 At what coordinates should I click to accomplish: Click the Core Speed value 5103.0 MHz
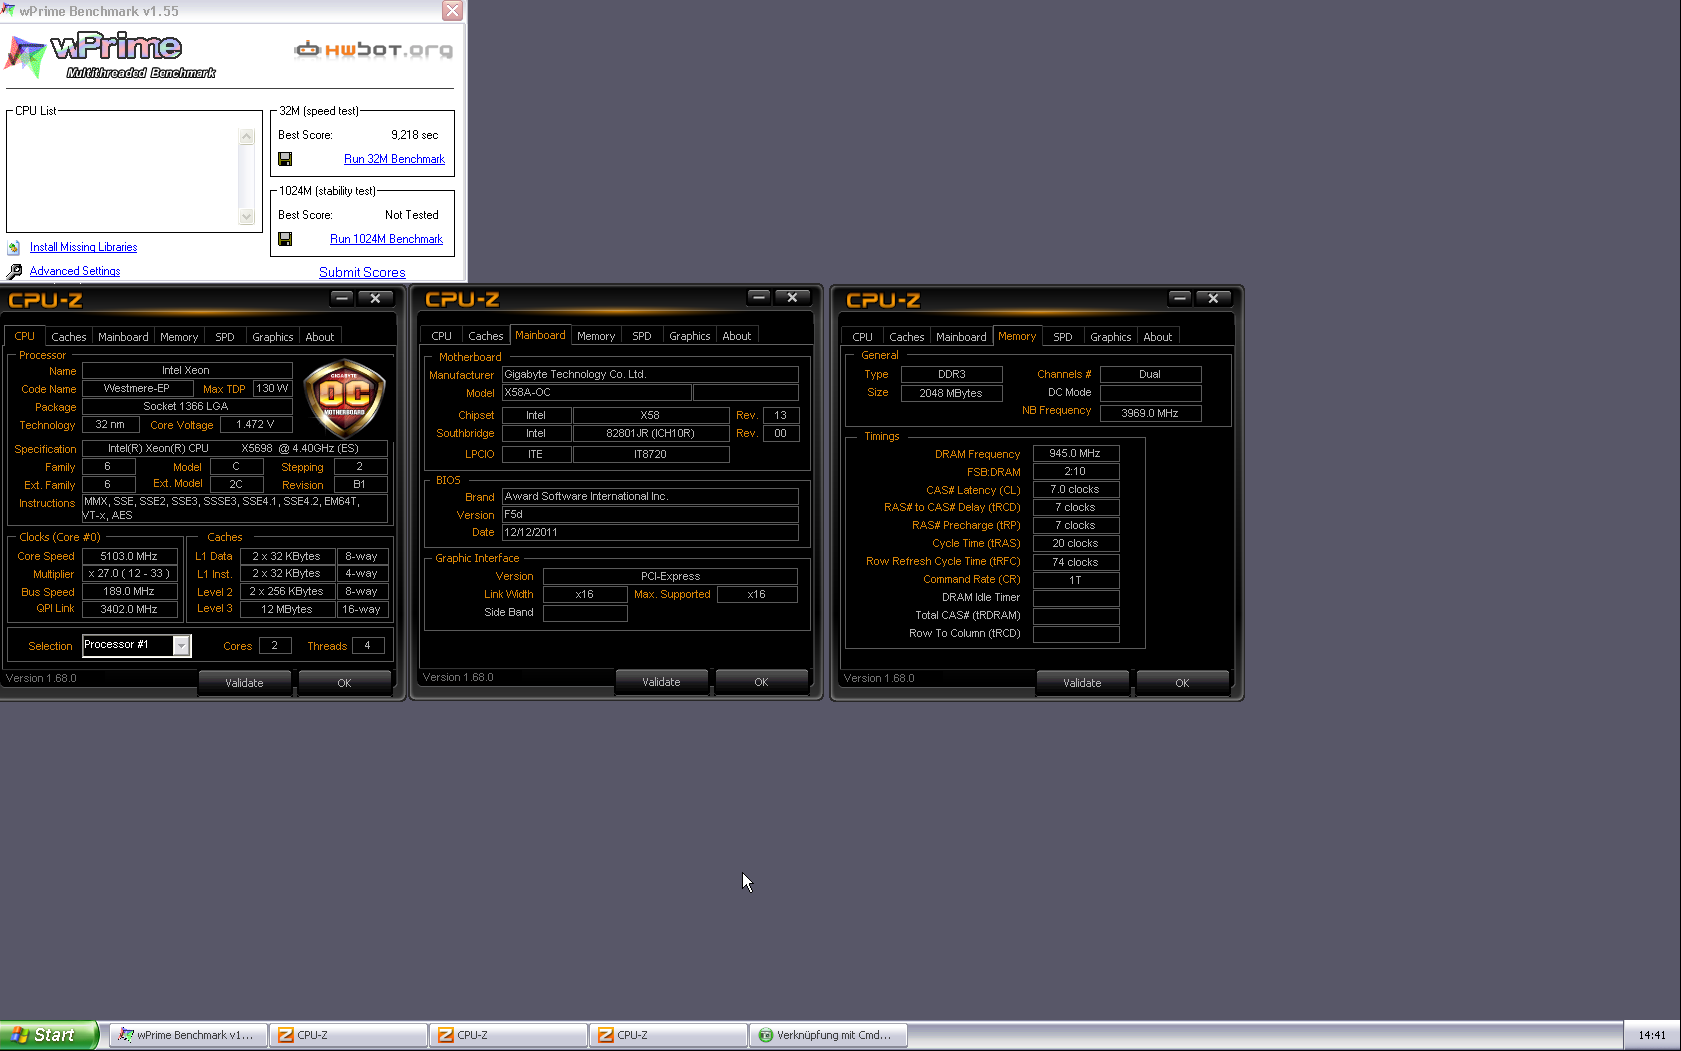(x=129, y=556)
